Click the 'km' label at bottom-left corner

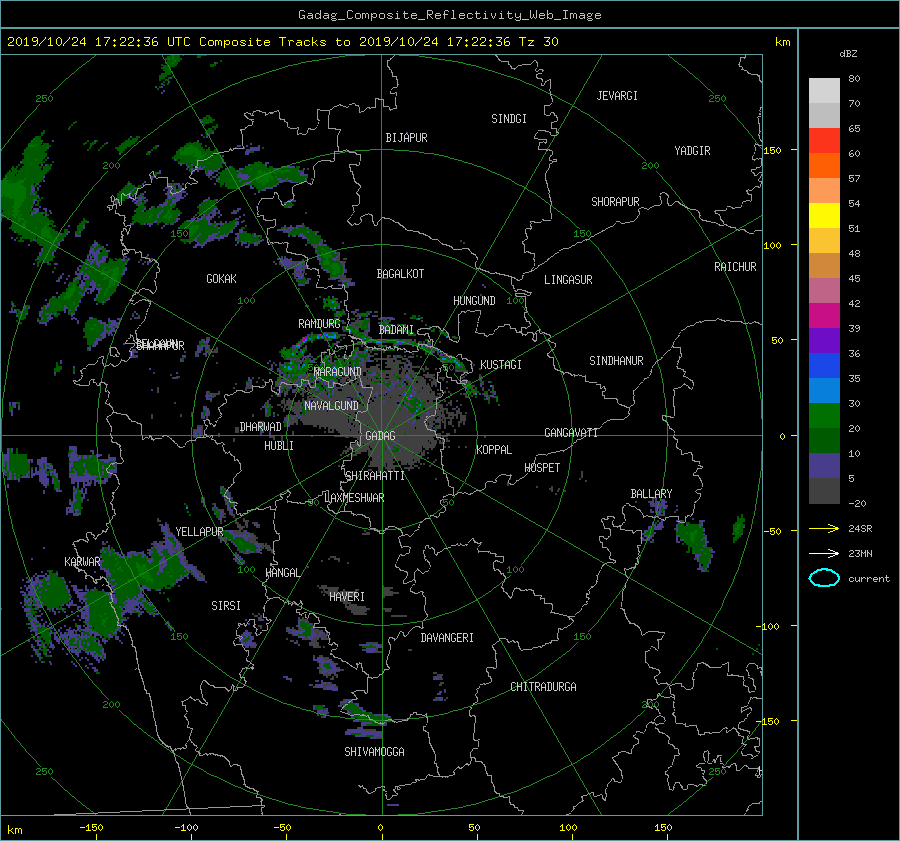pyautogui.click(x=14, y=830)
